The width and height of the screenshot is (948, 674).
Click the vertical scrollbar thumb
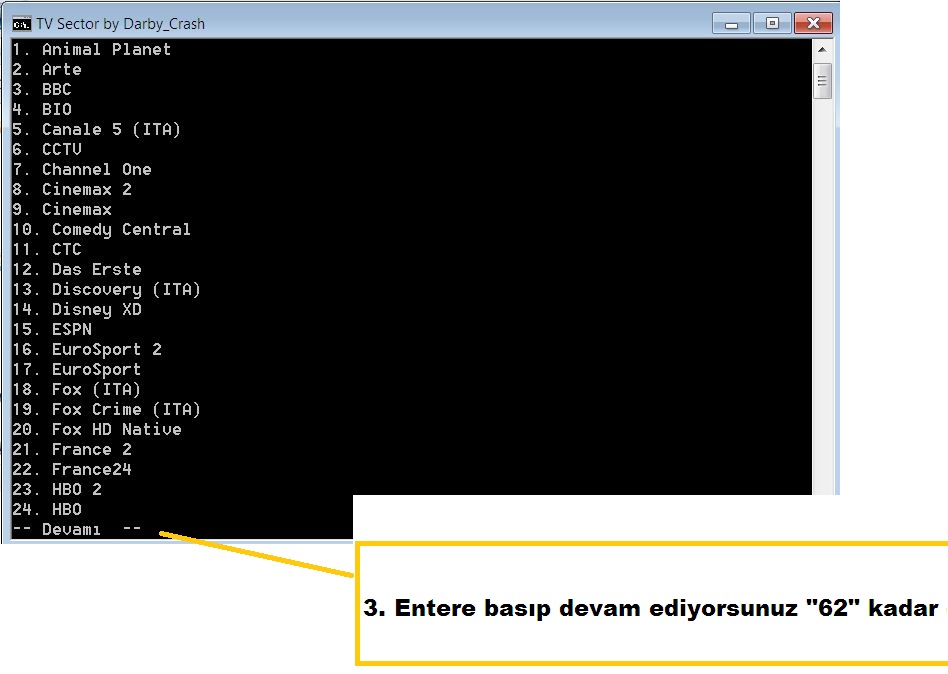click(x=822, y=81)
